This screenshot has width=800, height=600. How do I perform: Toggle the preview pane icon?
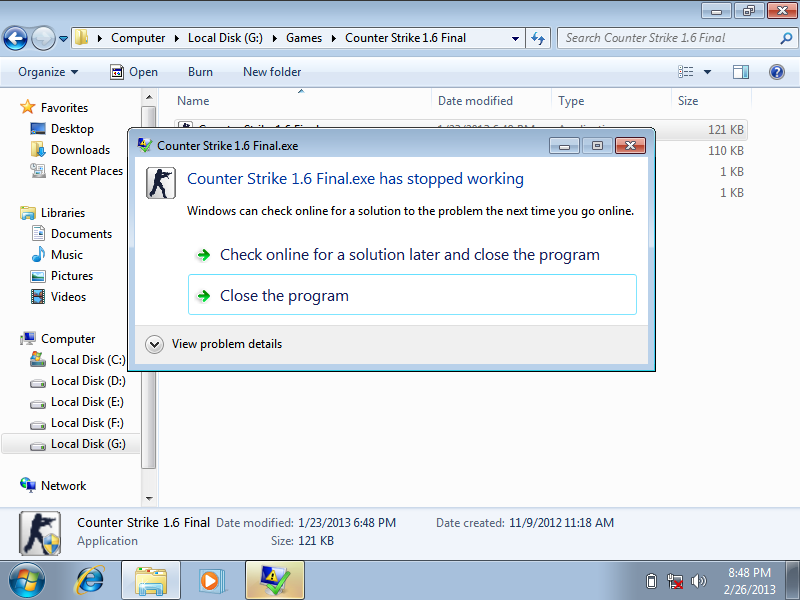pos(741,72)
